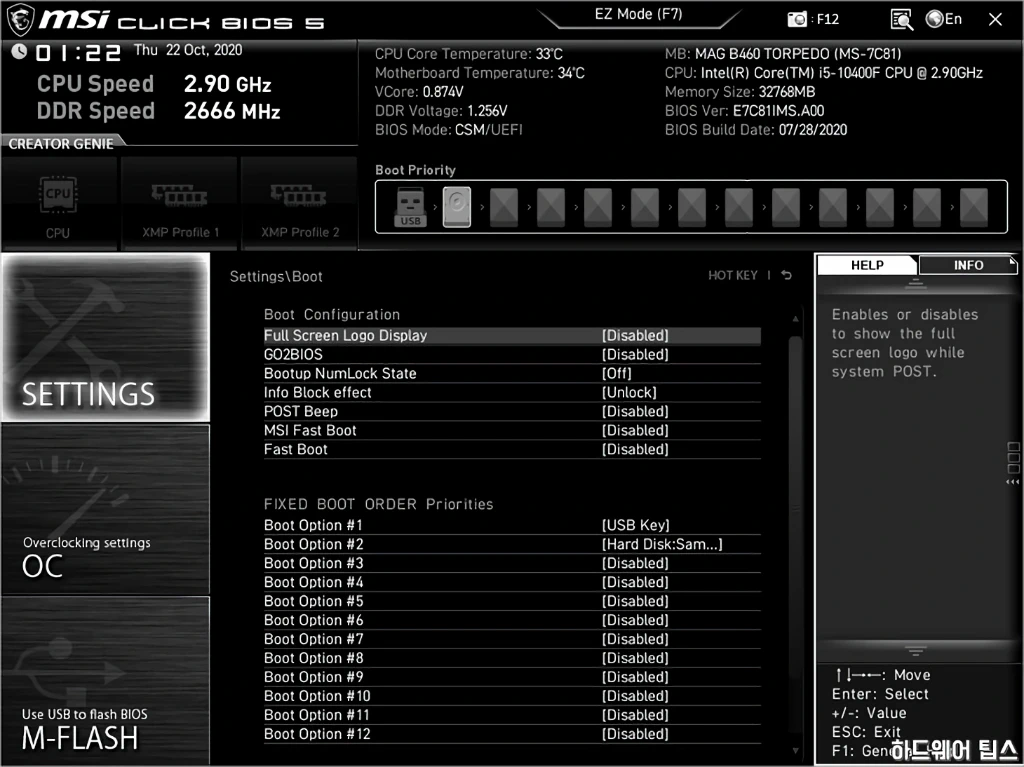Click the CREATOR GENIE label tab
This screenshot has height=767, width=1024.
[61, 144]
